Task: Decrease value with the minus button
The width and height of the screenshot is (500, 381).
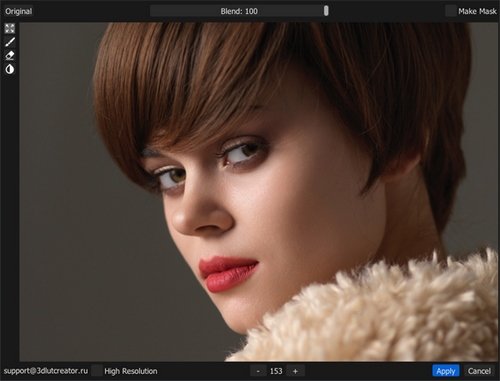Action: point(258,371)
